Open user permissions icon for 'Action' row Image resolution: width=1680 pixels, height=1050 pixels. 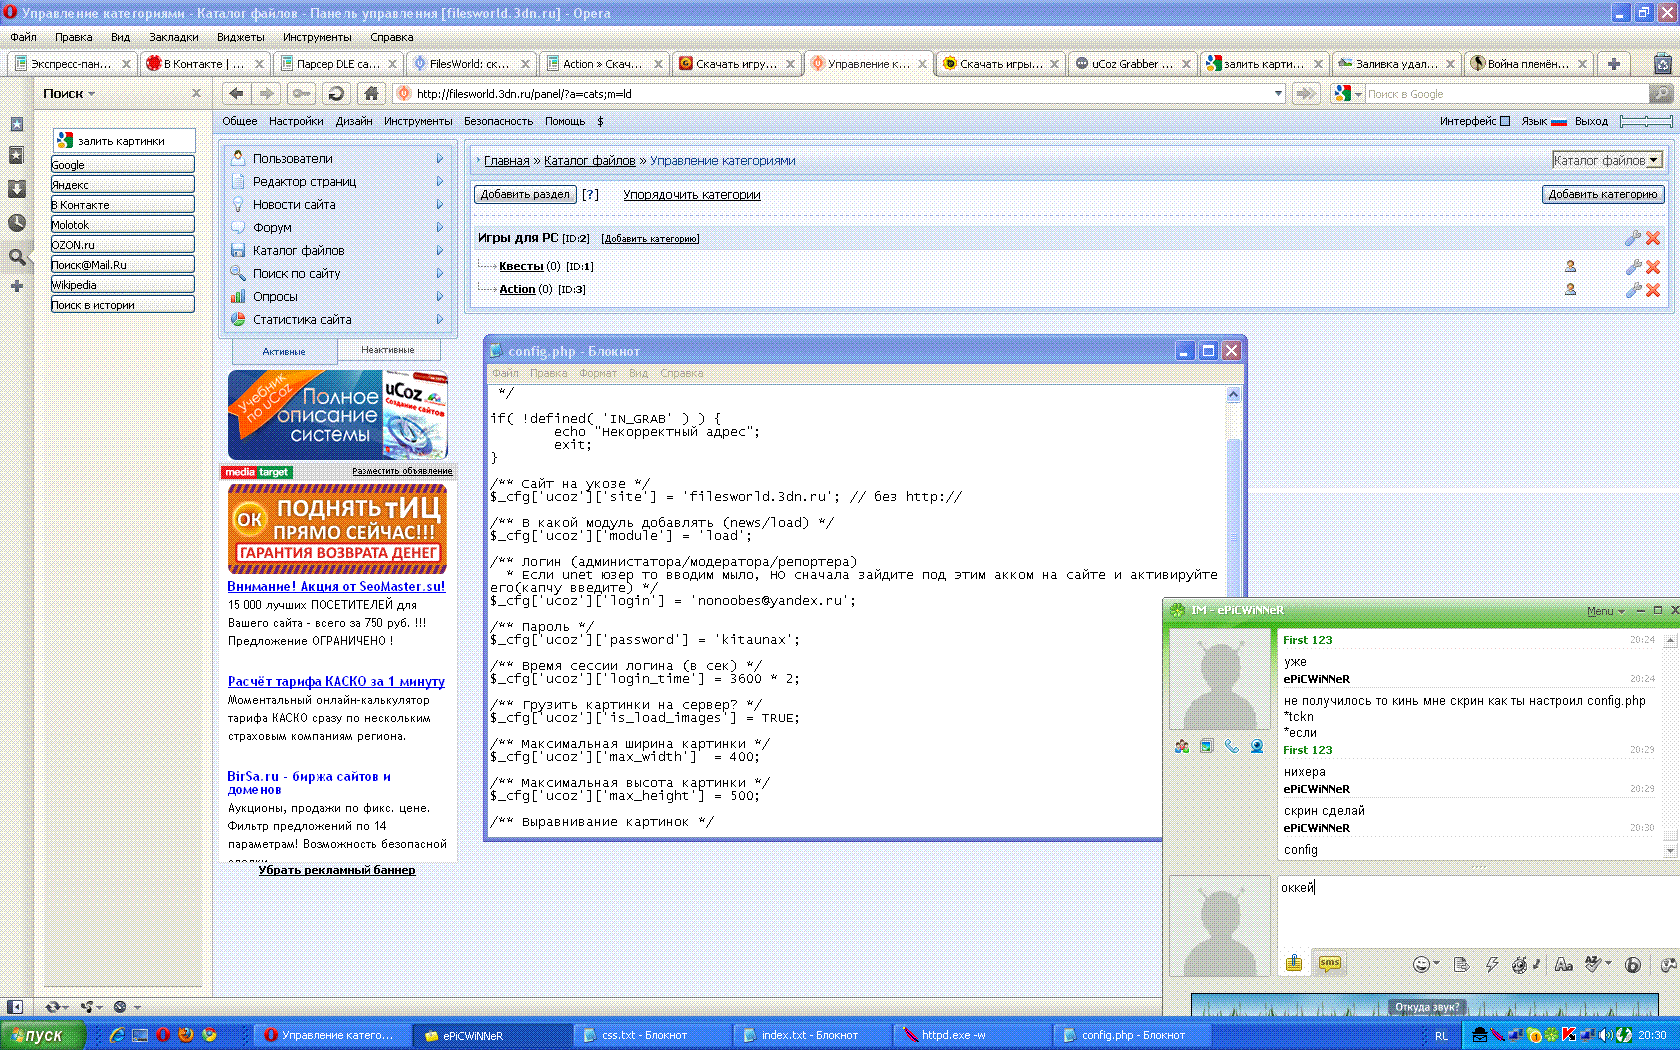[1570, 289]
